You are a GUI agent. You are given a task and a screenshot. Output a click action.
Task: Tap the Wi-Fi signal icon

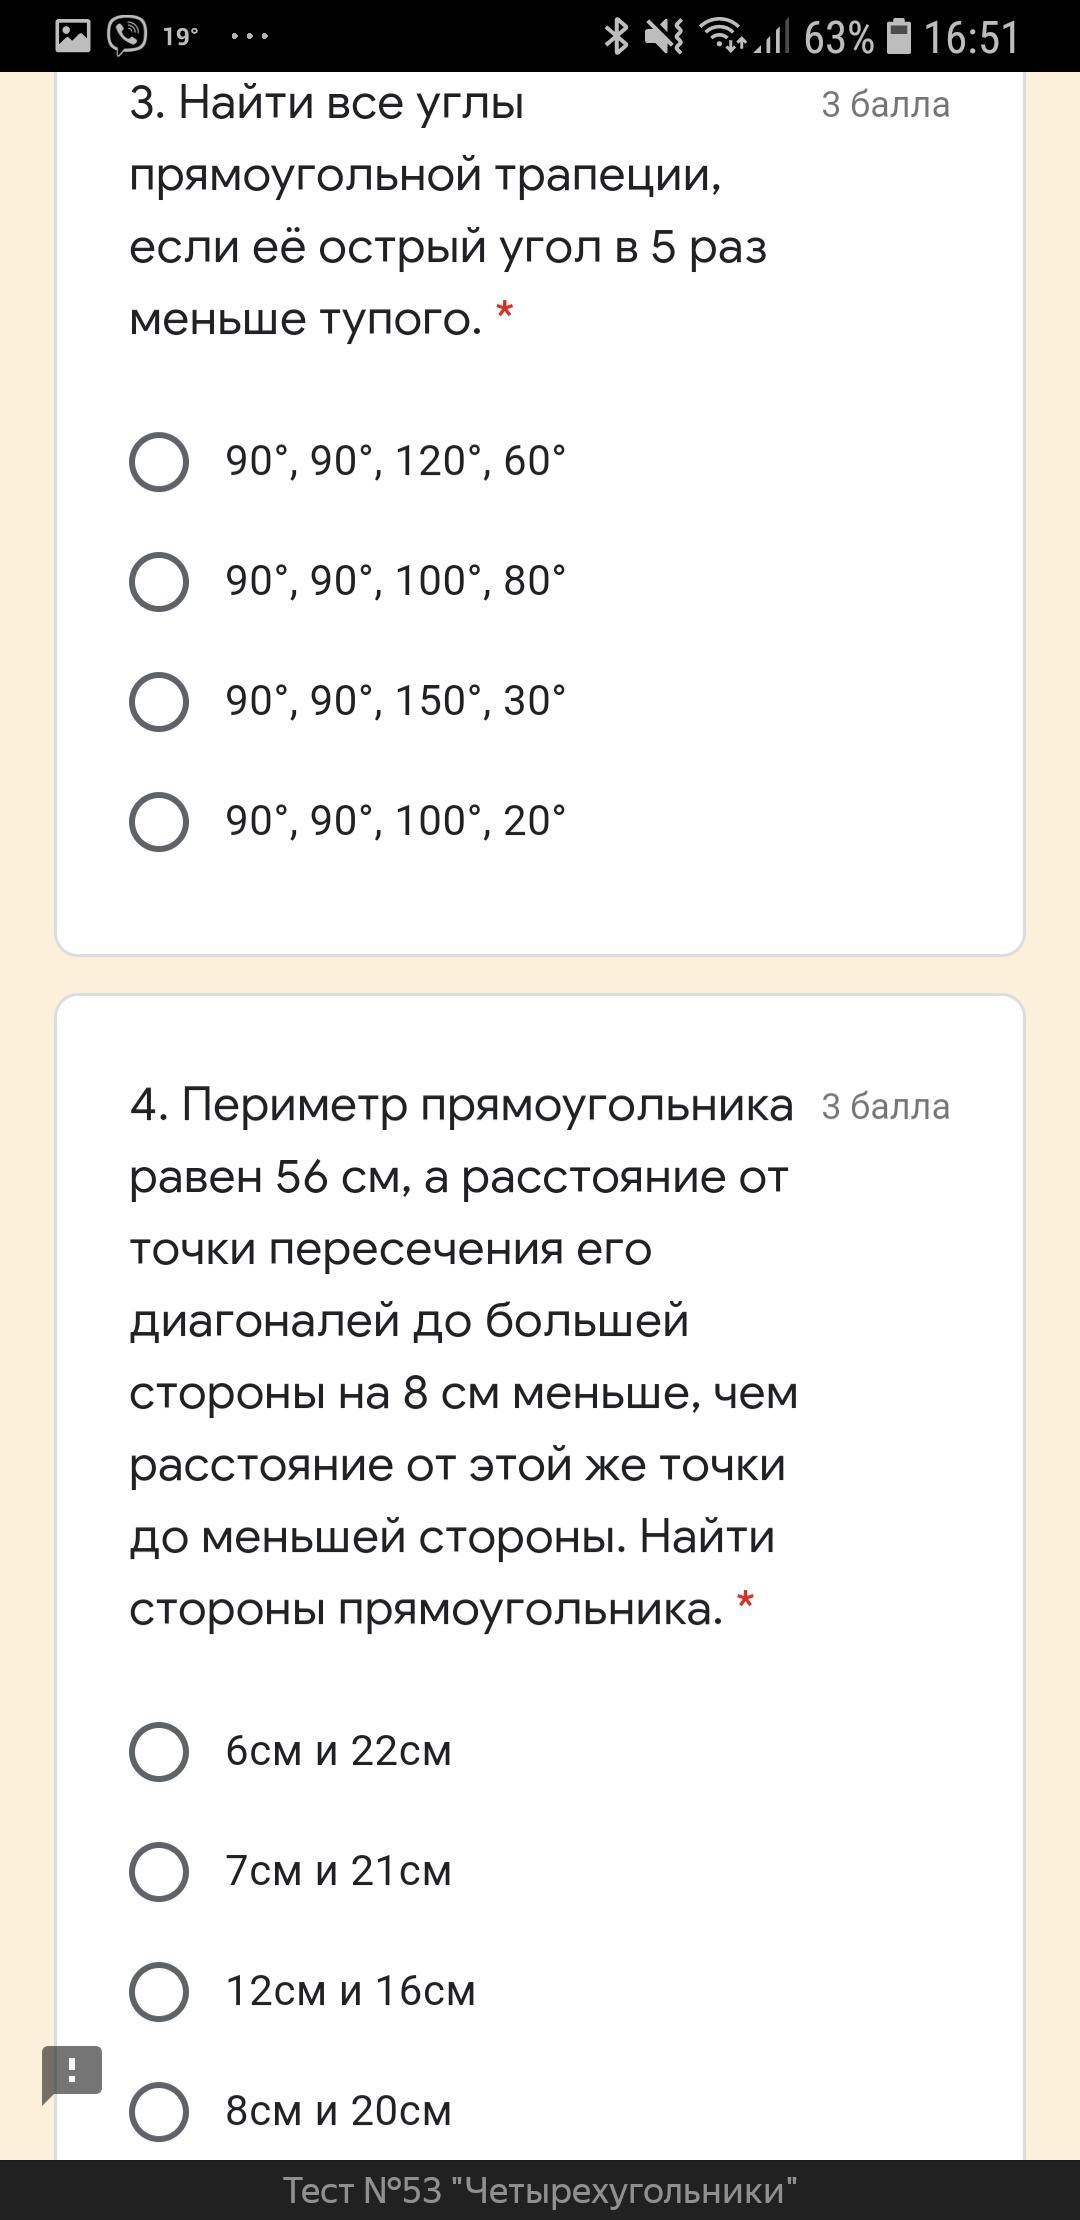point(722,36)
